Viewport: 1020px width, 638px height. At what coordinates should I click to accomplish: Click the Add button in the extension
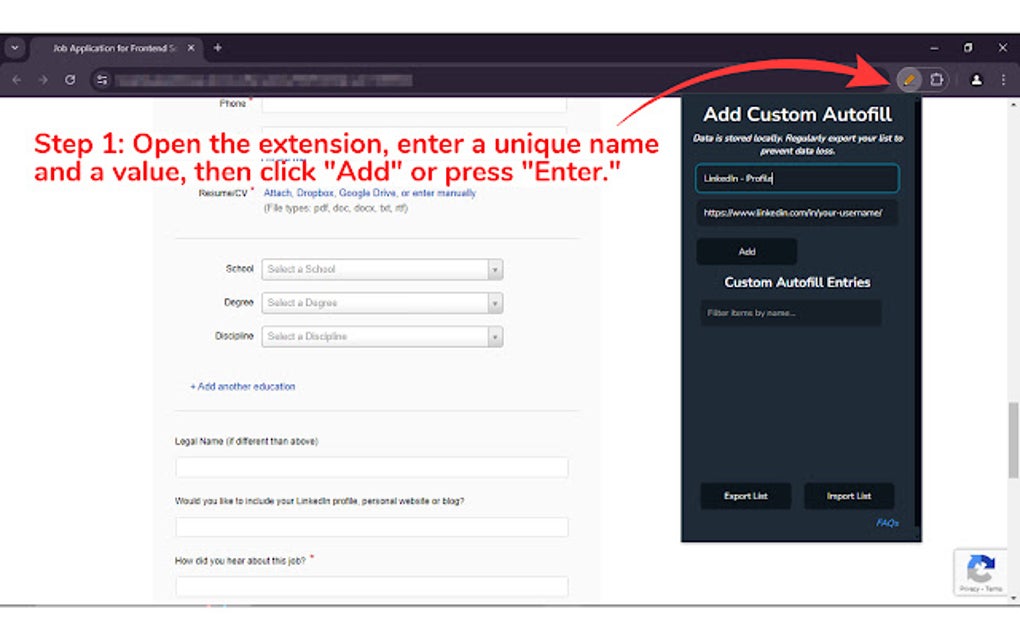(745, 252)
